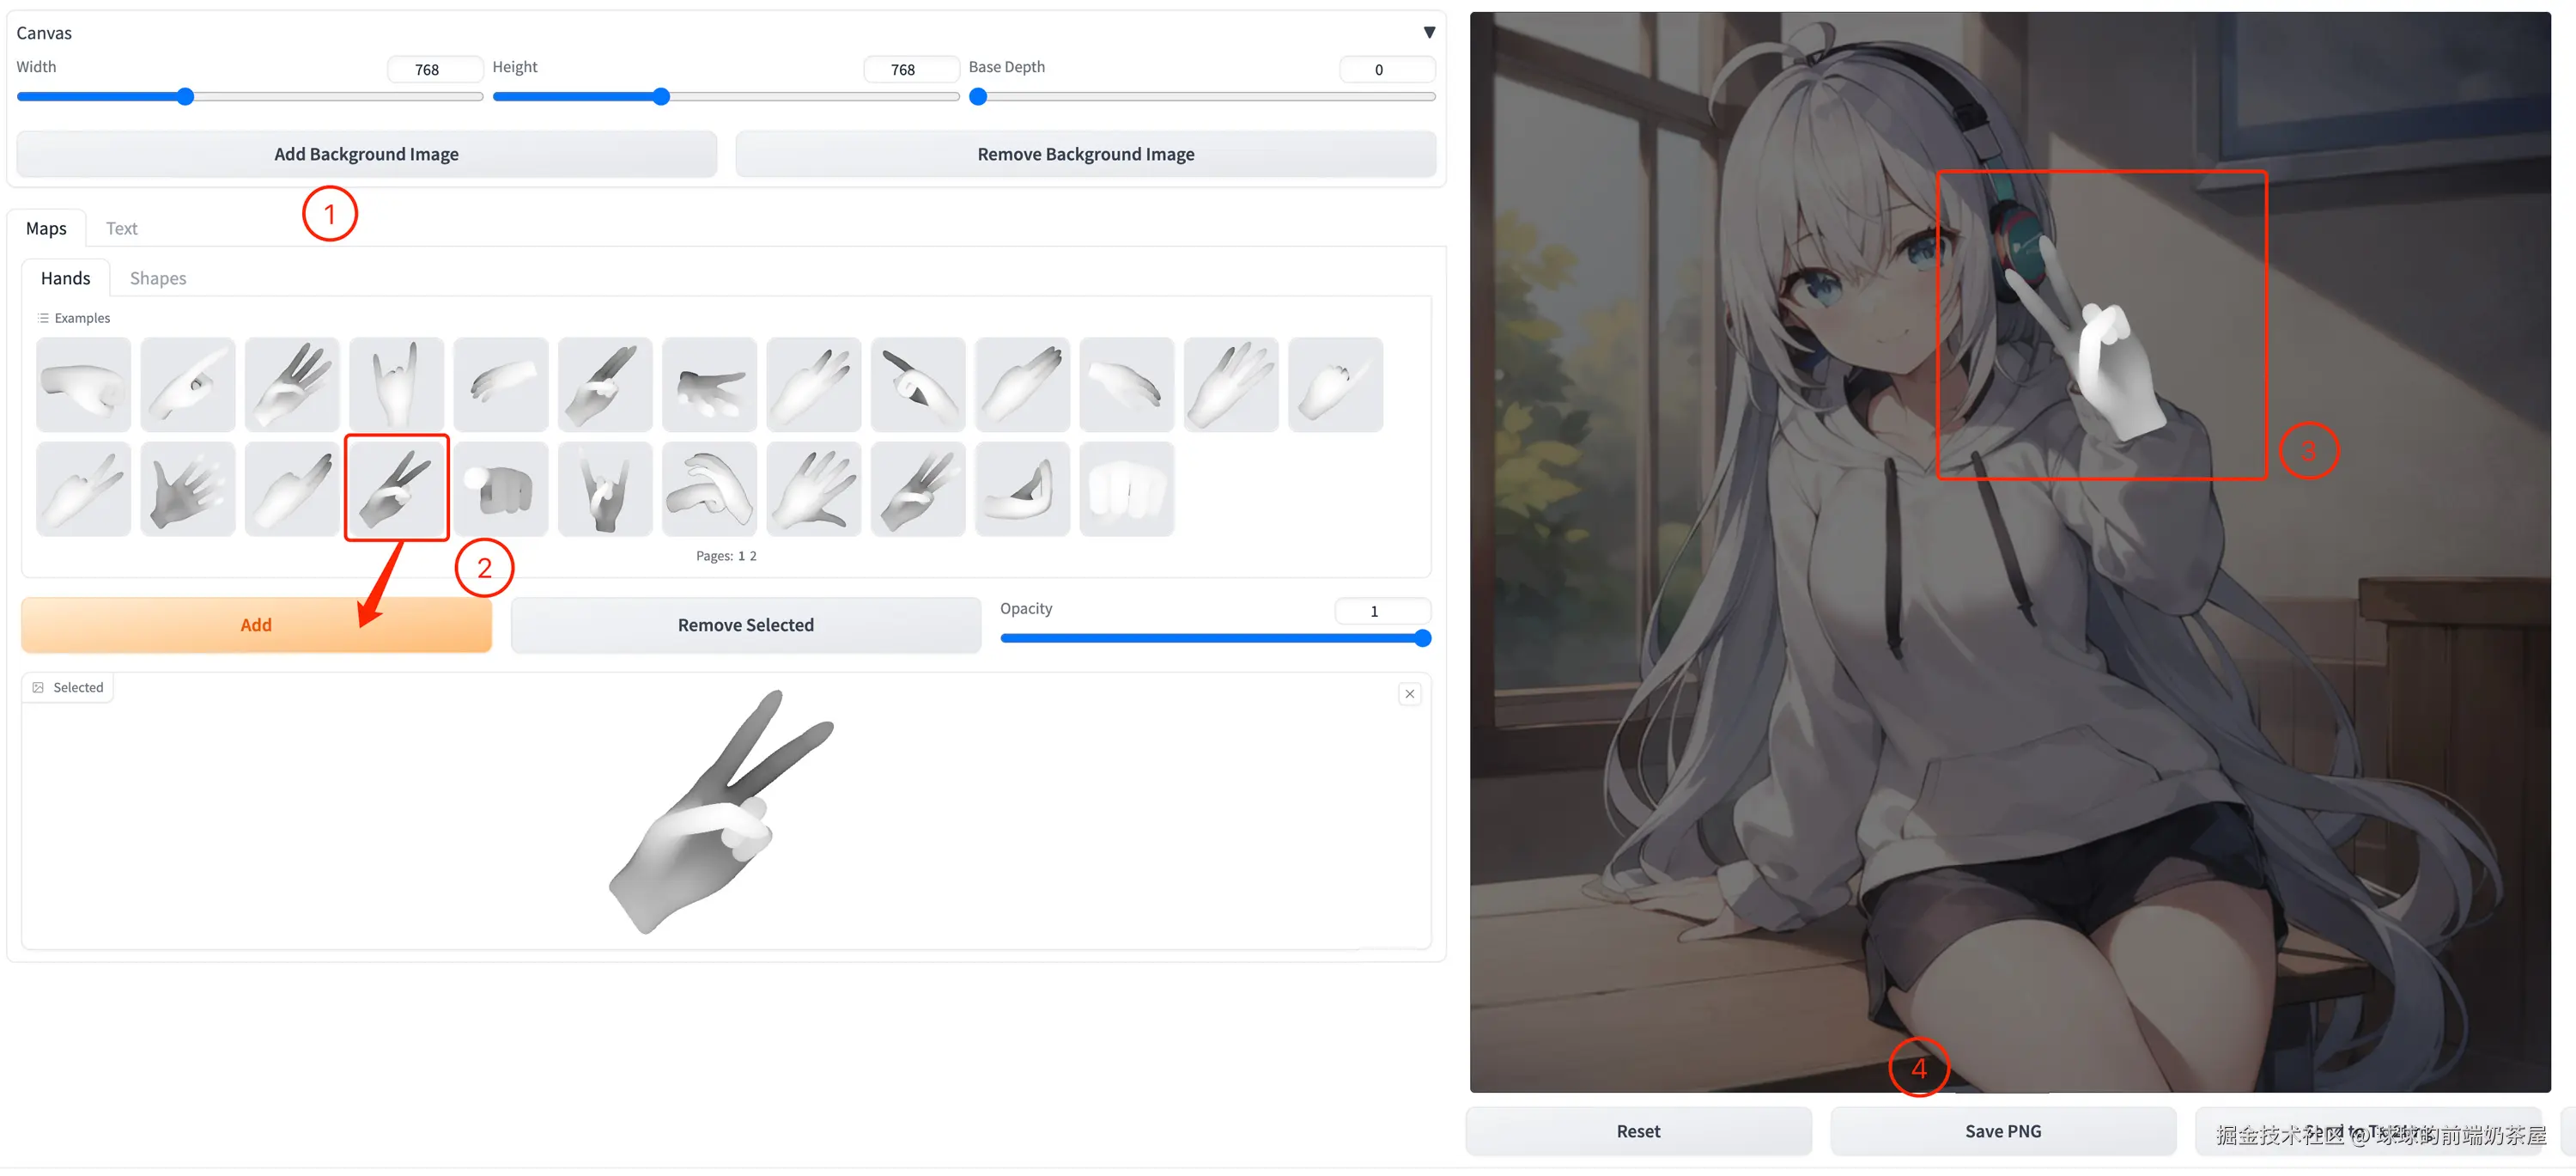Screen dimensions: 2576x1176
Task: Go to page 2 of hand examples
Action: pyautogui.click(x=753, y=557)
